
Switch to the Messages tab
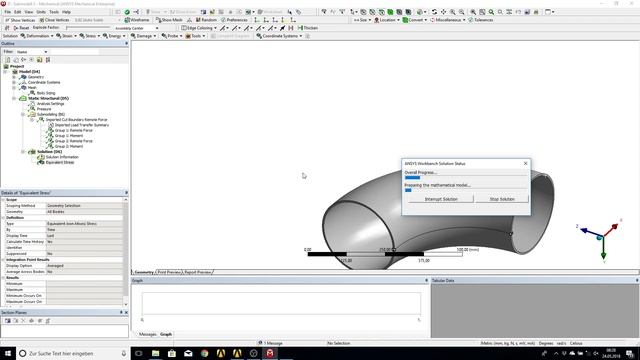point(147,334)
